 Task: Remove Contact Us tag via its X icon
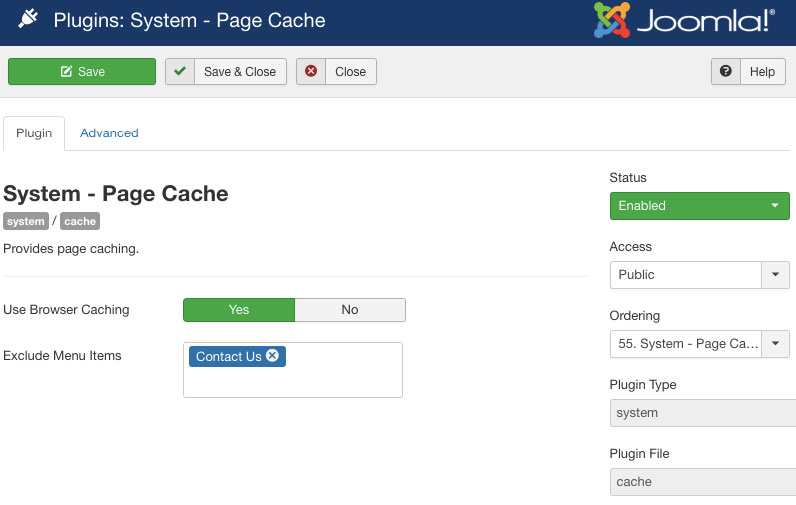(273, 356)
